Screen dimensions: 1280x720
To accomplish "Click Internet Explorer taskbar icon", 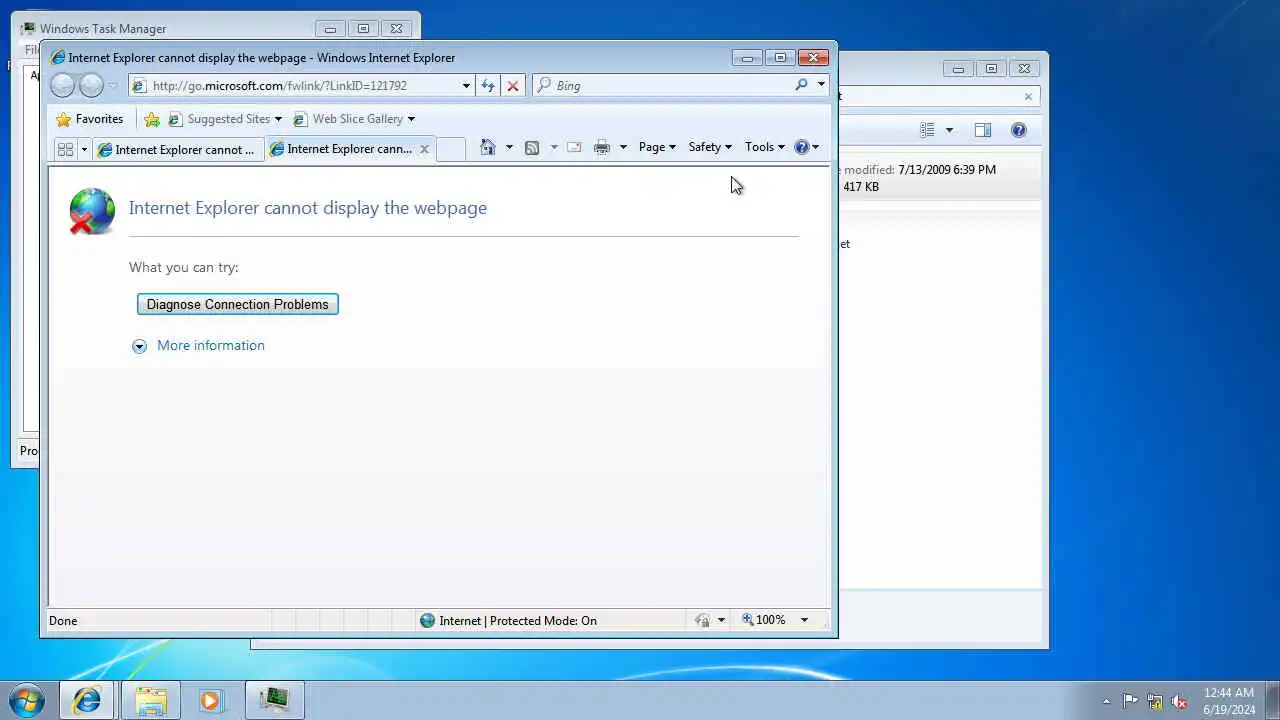I will [x=87, y=700].
